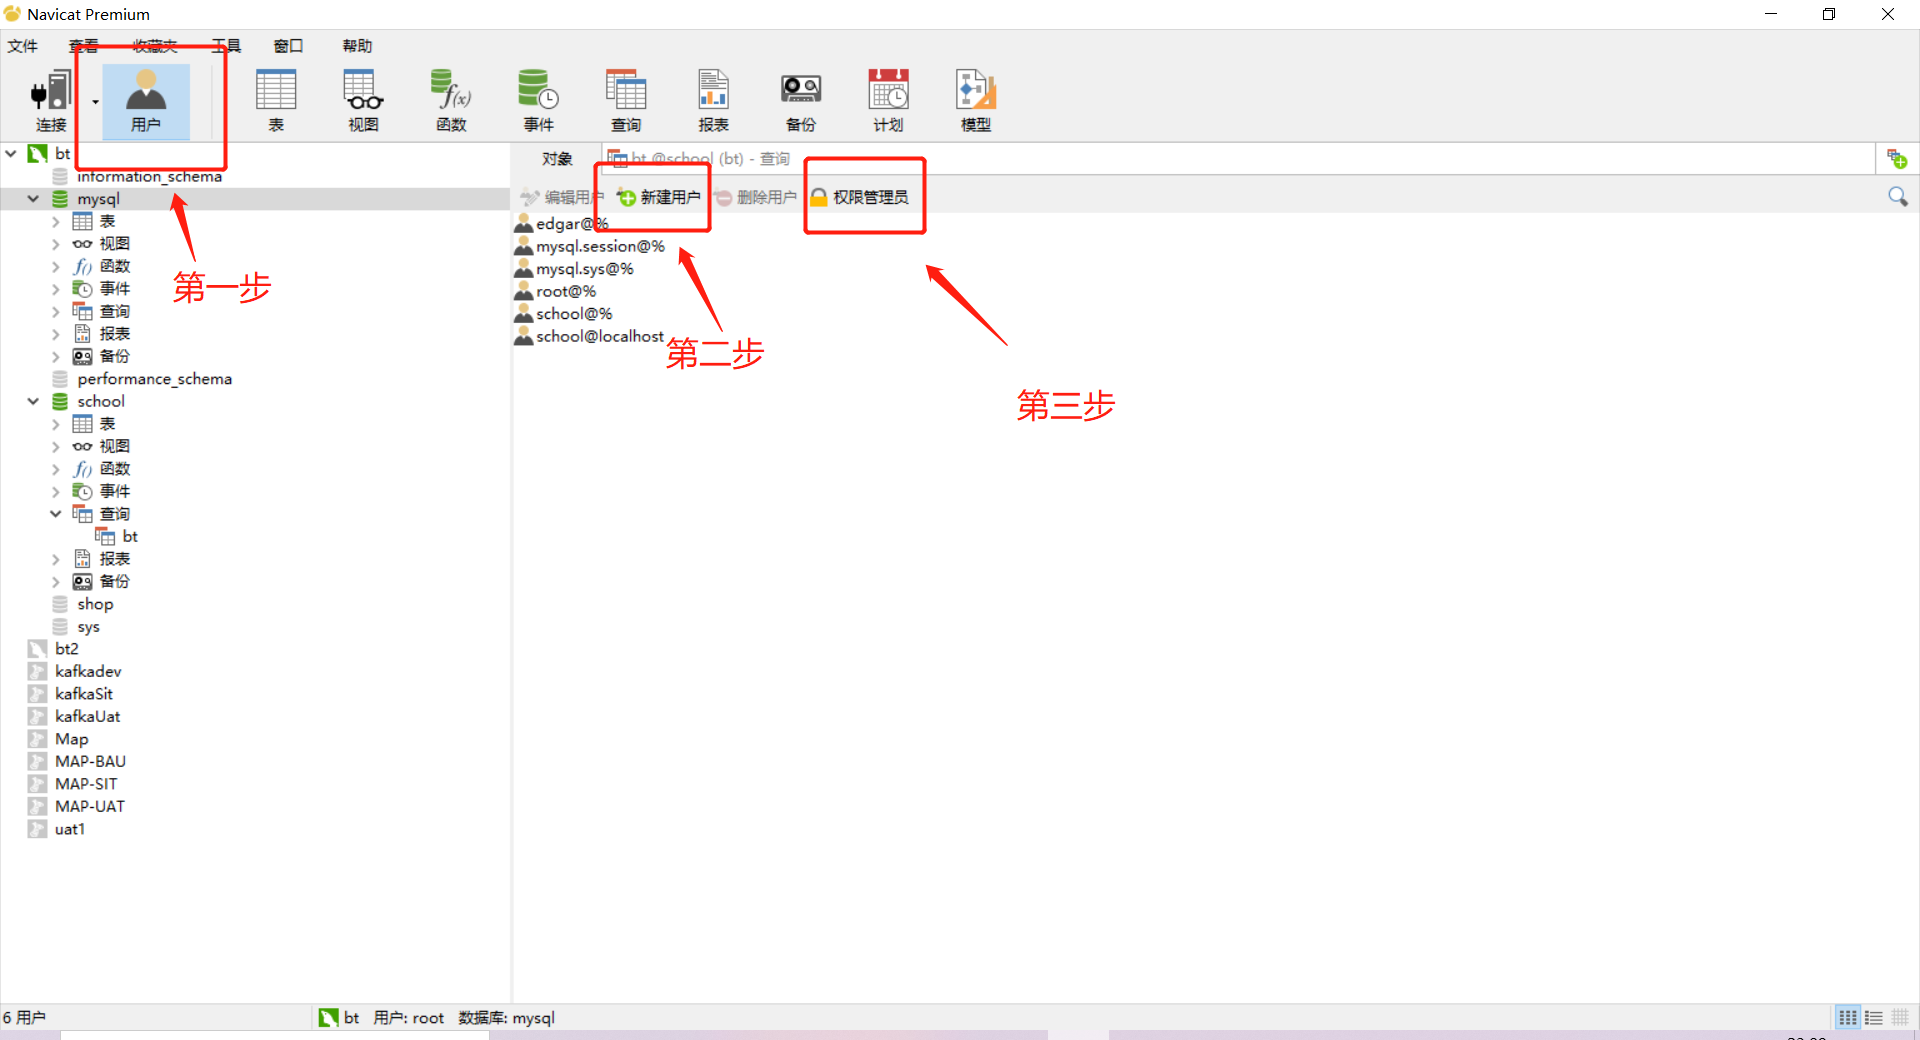
Task: Click 编辑用户 (Edit User) button
Action: [x=561, y=197]
